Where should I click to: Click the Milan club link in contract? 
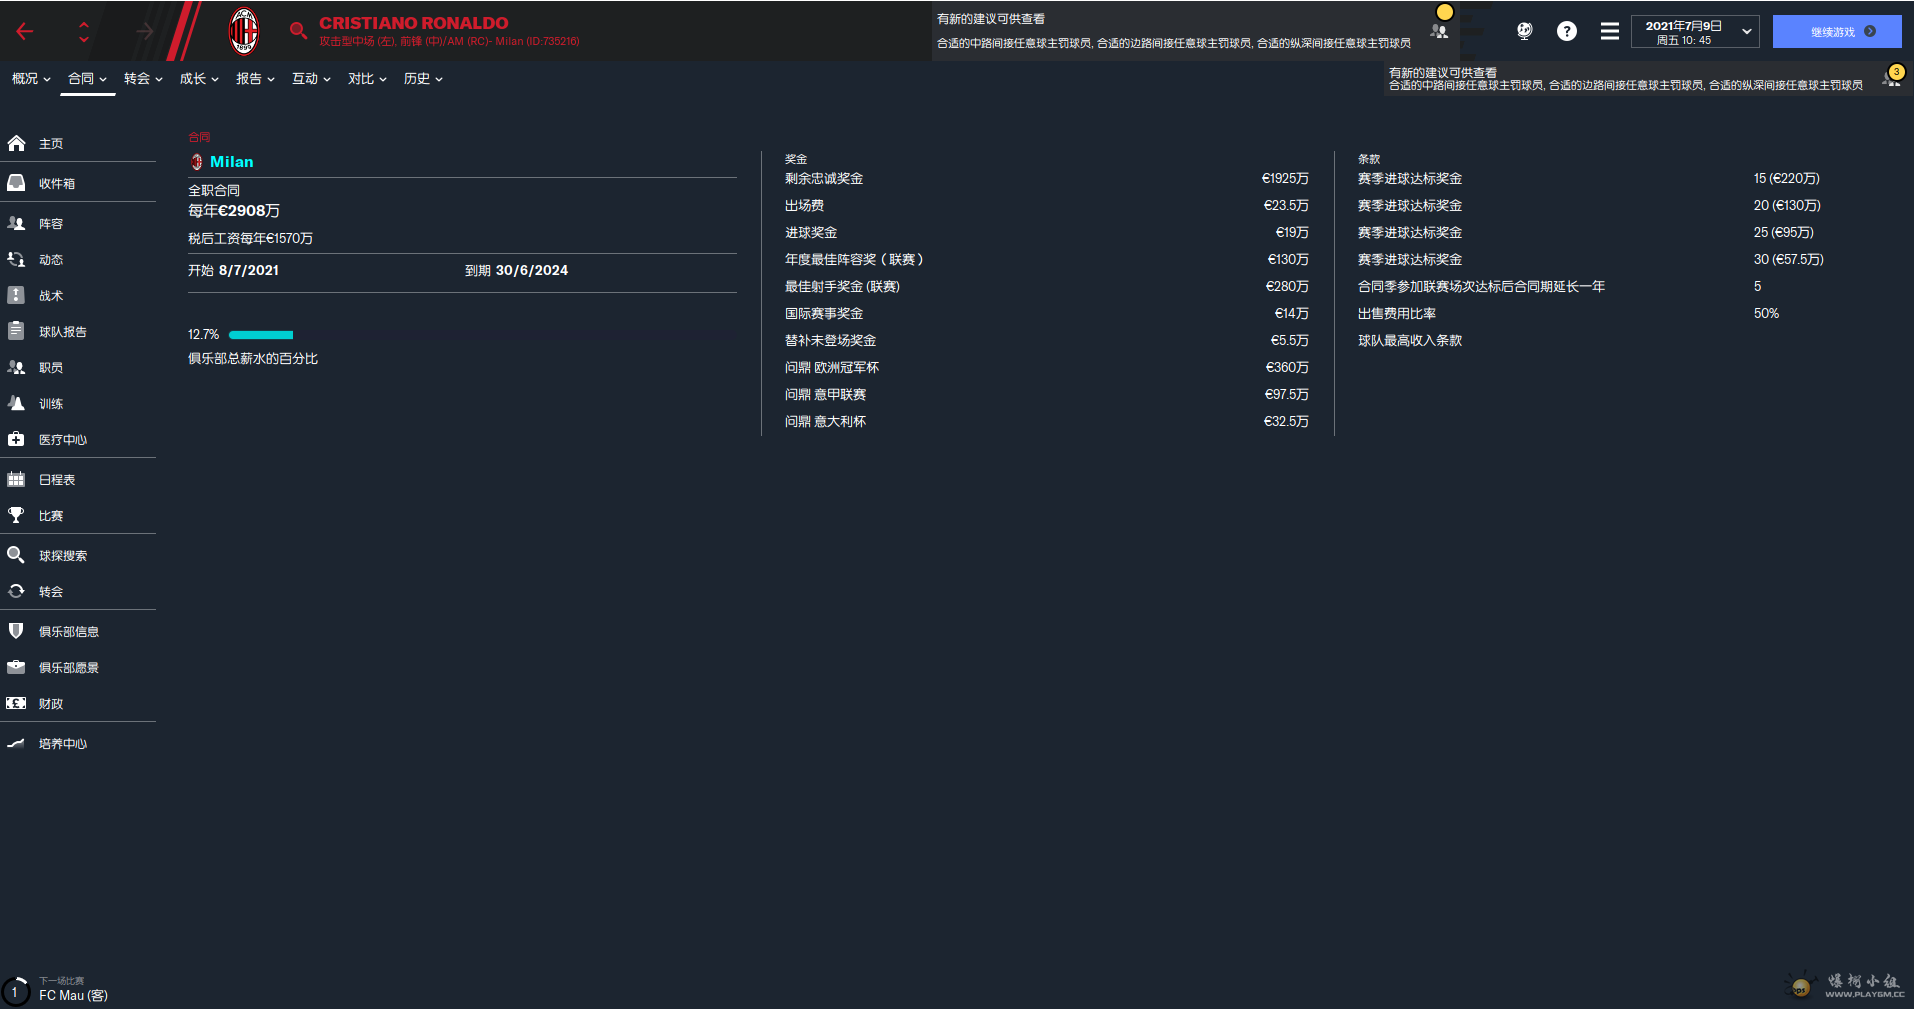coord(231,162)
